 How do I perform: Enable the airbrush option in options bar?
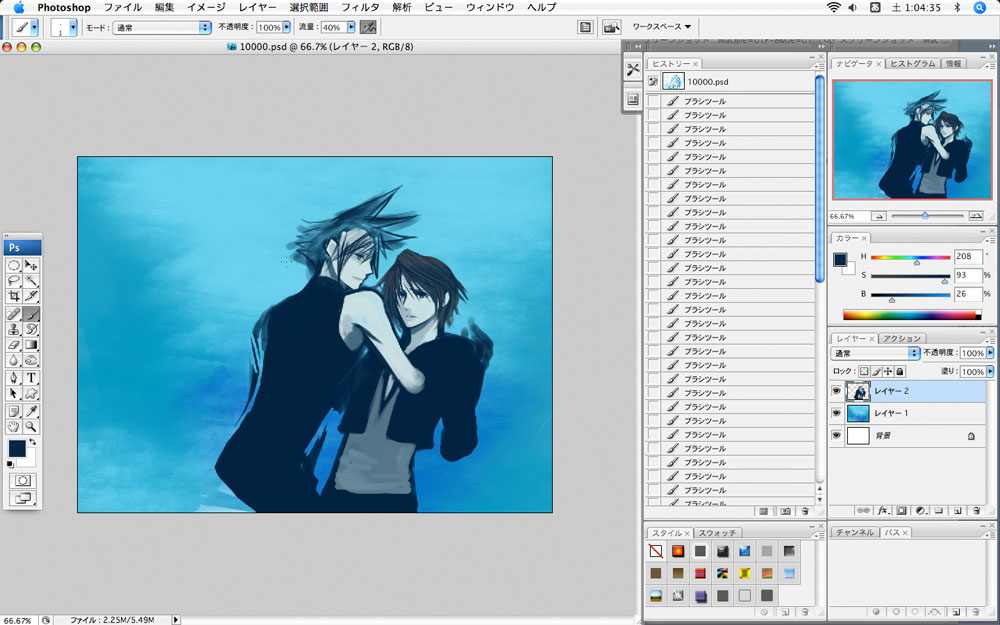tap(369, 27)
